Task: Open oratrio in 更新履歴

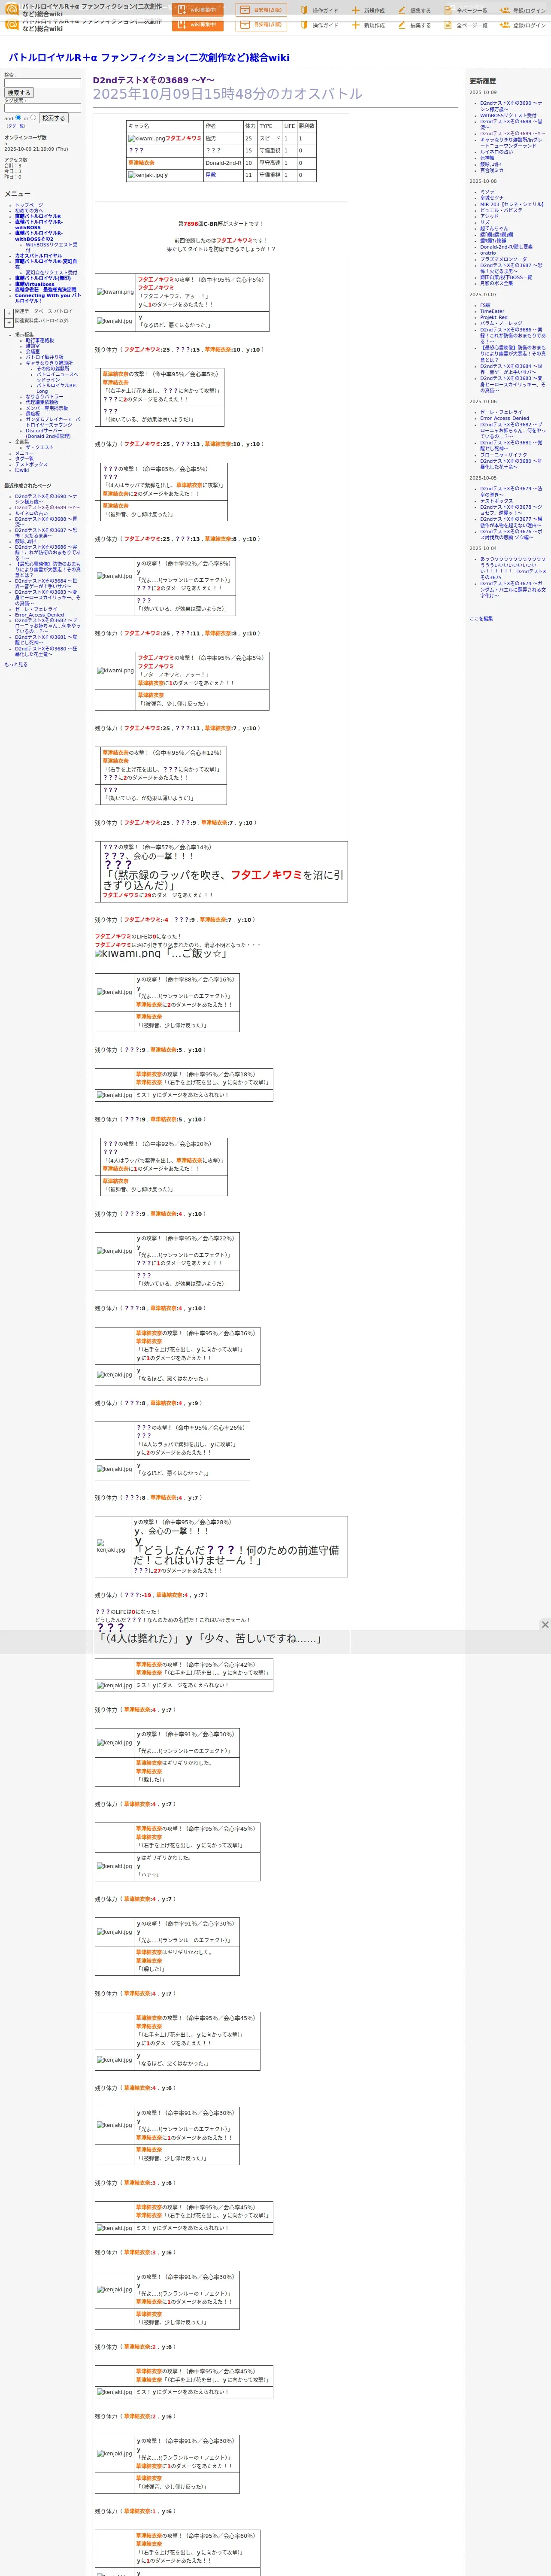Action: [488, 253]
